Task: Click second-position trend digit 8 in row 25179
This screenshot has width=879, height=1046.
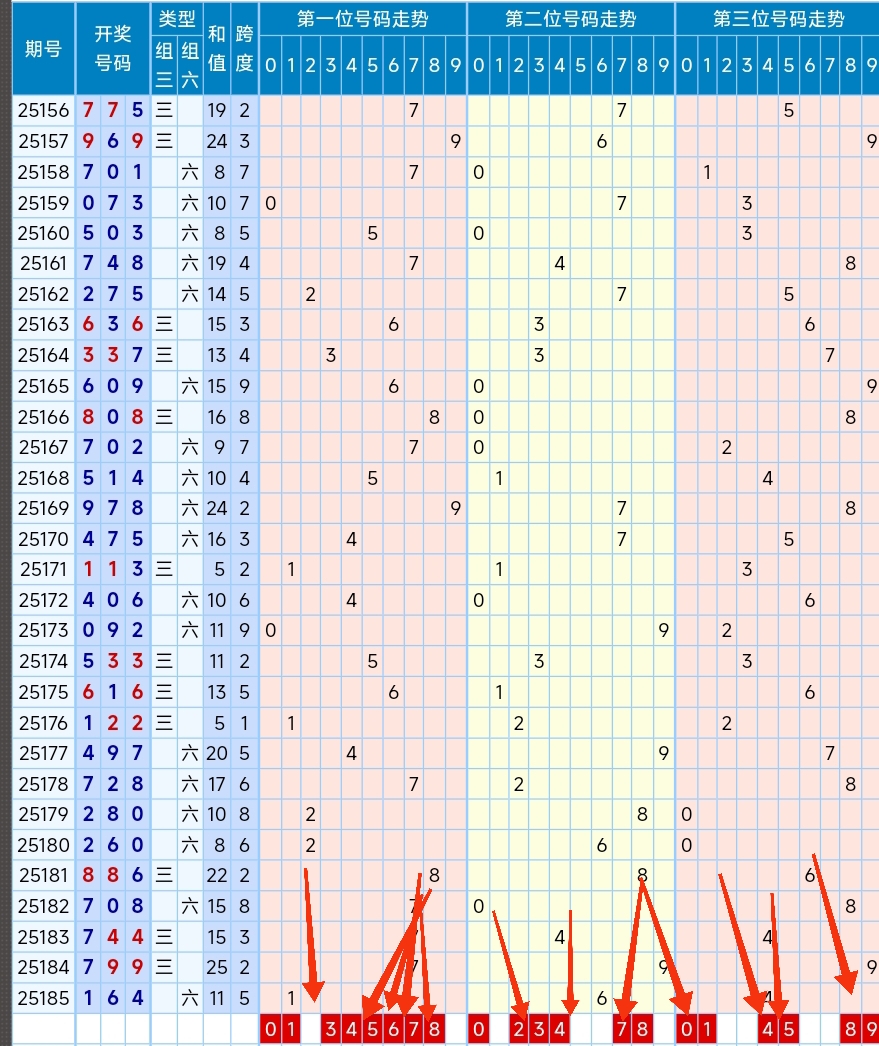Action: tap(642, 815)
